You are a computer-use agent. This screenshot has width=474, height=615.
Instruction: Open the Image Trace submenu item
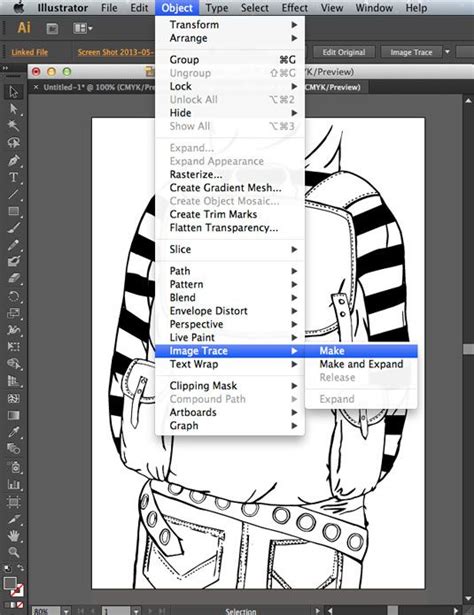point(230,351)
